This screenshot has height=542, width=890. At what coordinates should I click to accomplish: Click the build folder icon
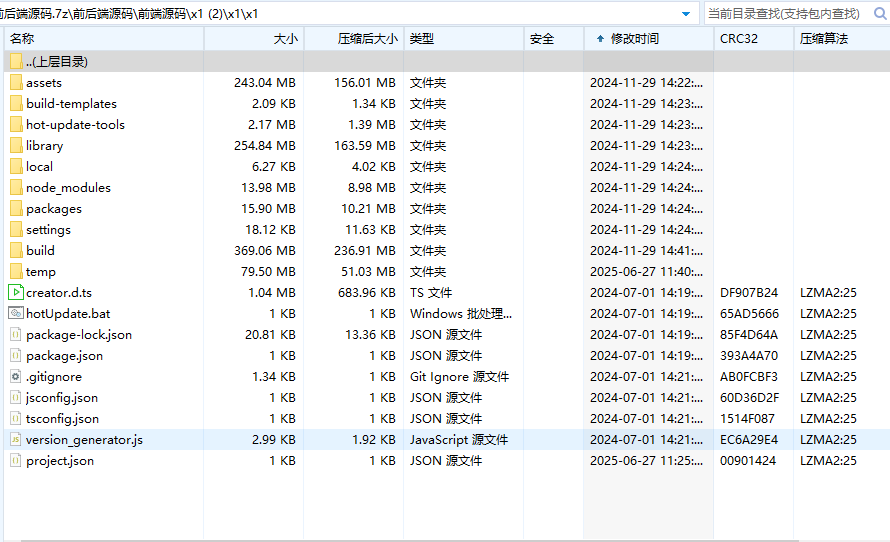pos(15,251)
